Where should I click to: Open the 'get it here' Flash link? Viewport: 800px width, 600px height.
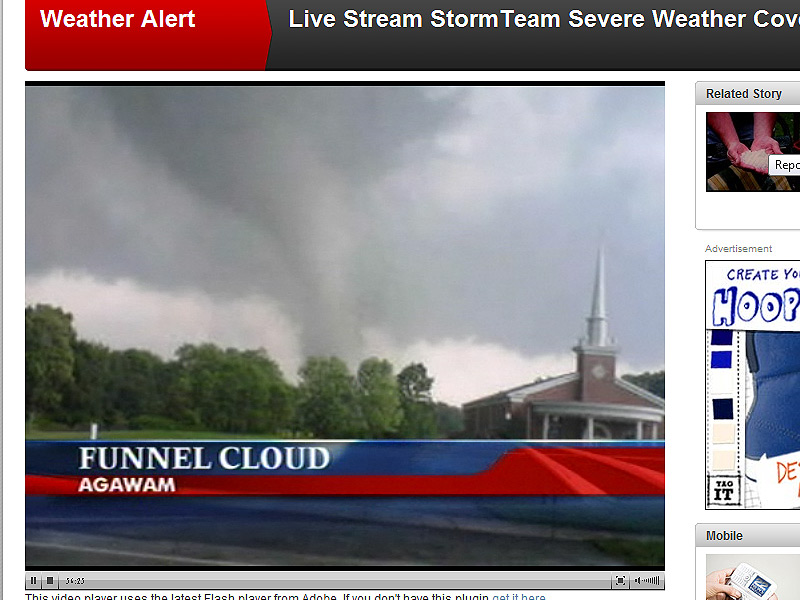(x=519, y=596)
